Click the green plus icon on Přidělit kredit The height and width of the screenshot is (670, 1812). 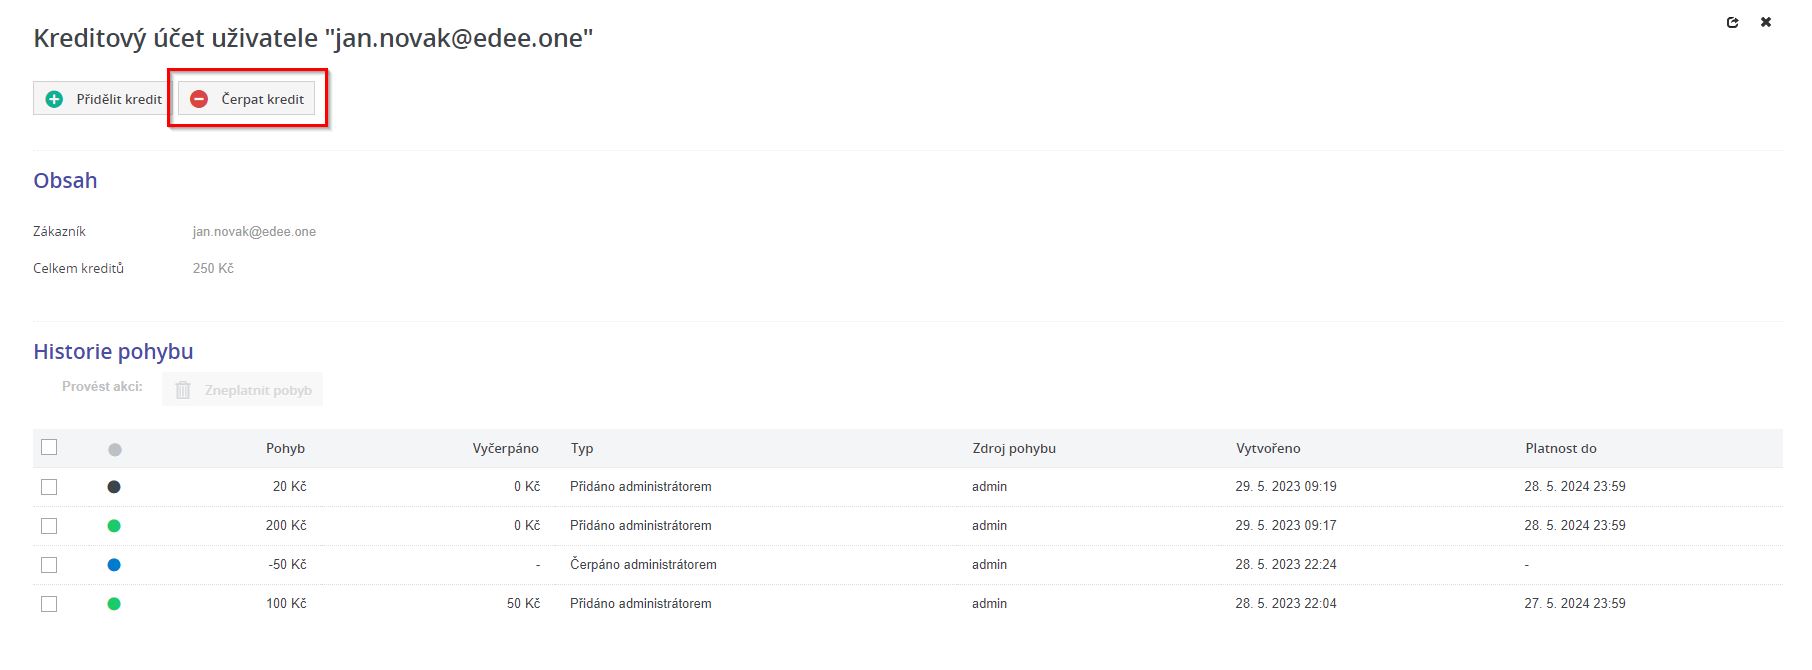tap(55, 99)
